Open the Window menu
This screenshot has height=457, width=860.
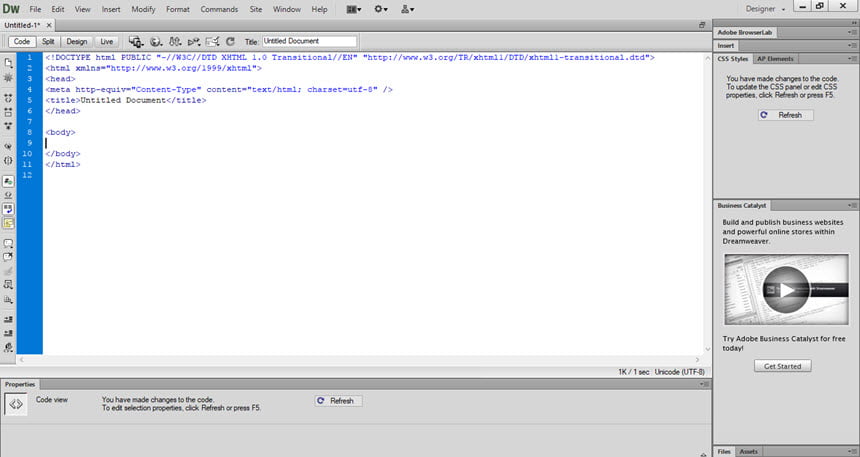(x=287, y=9)
